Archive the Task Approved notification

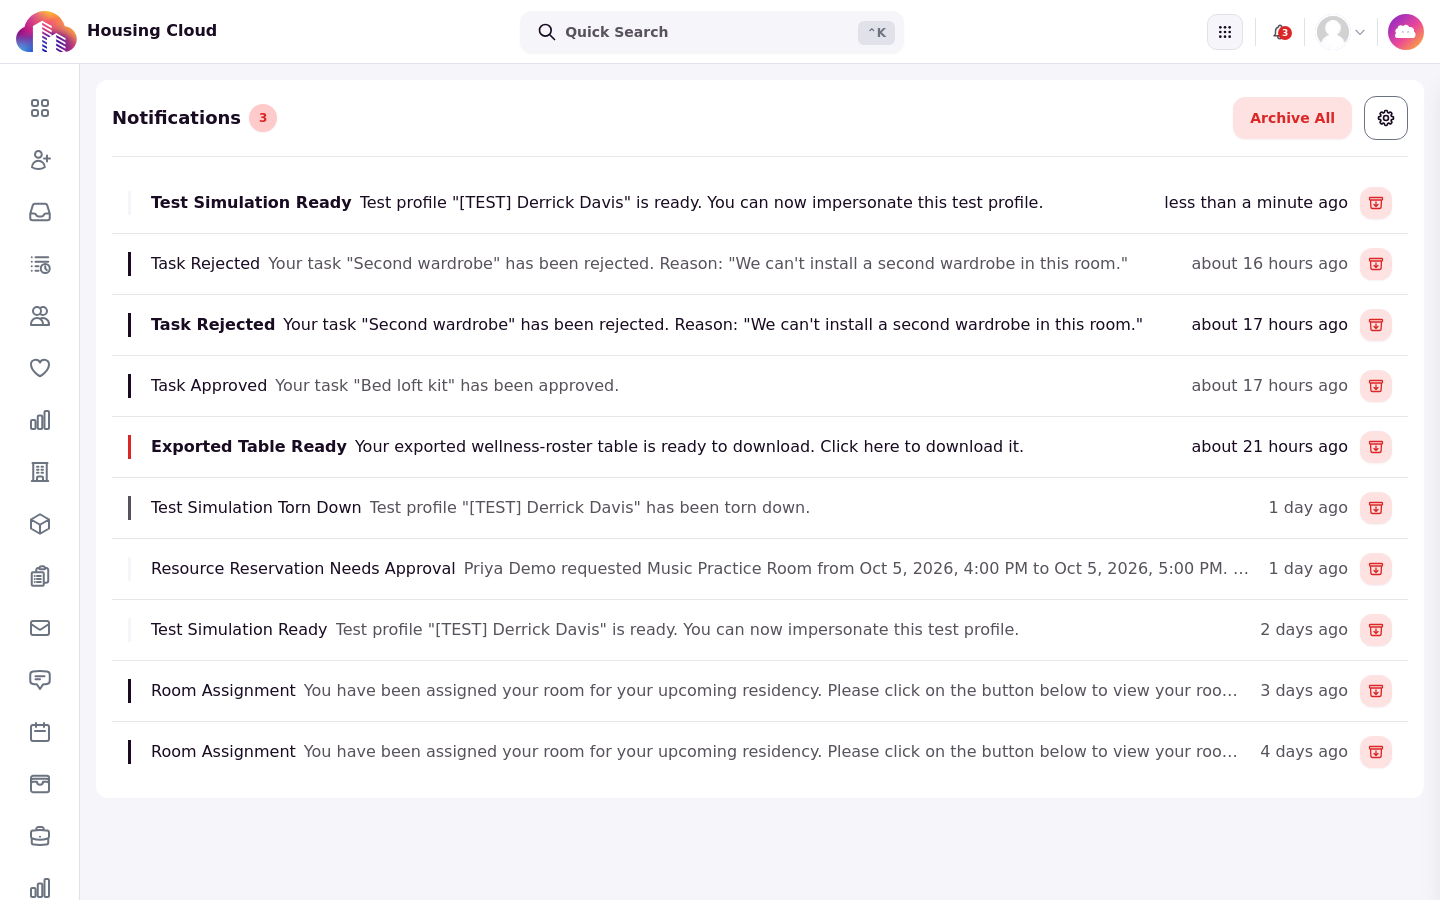(x=1376, y=386)
